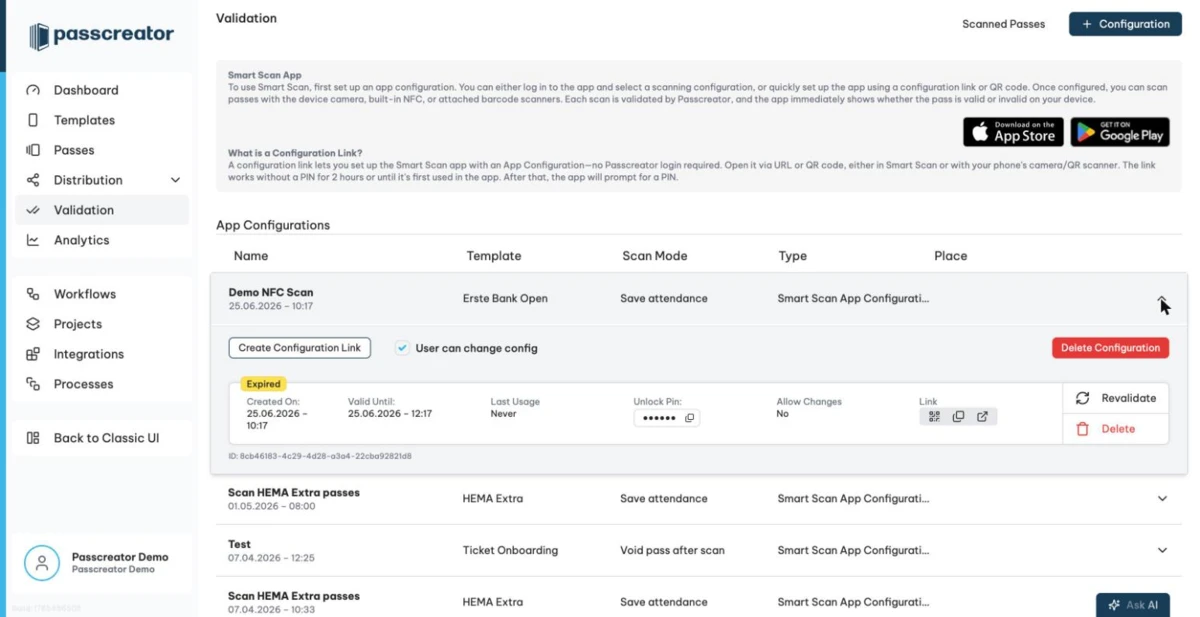Viewport: 1200px width, 617px height.
Task: Click the configuration ID text 8cb46183
Action: [x=320, y=456]
